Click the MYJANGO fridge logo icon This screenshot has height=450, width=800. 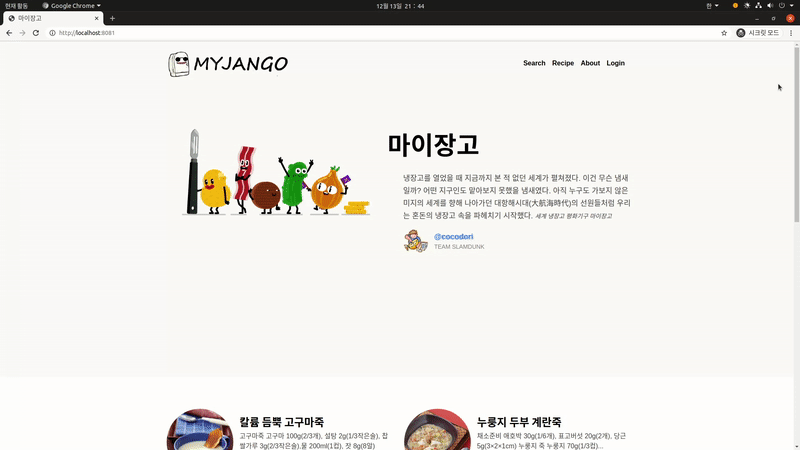click(x=179, y=64)
